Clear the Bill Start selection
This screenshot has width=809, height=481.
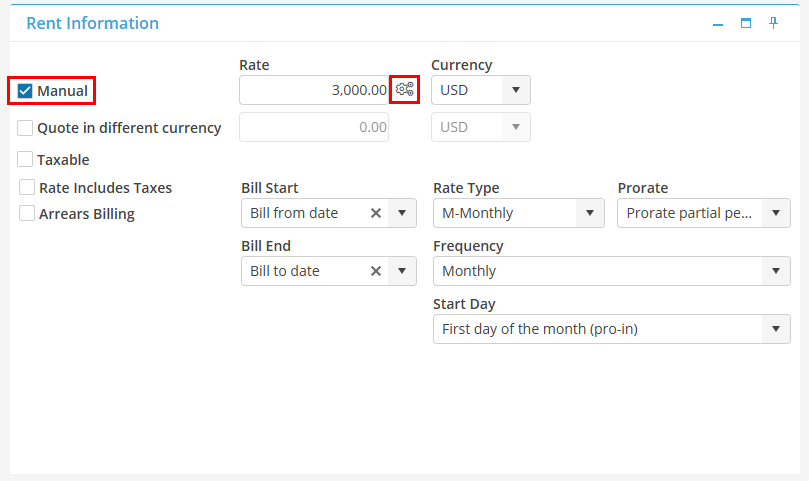[x=376, y=213]
